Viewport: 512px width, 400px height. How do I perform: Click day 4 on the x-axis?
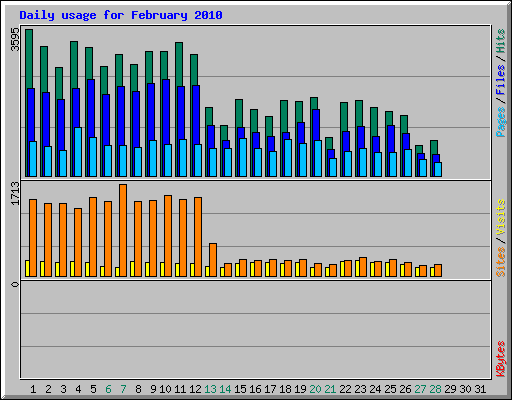tap(78, 389)
